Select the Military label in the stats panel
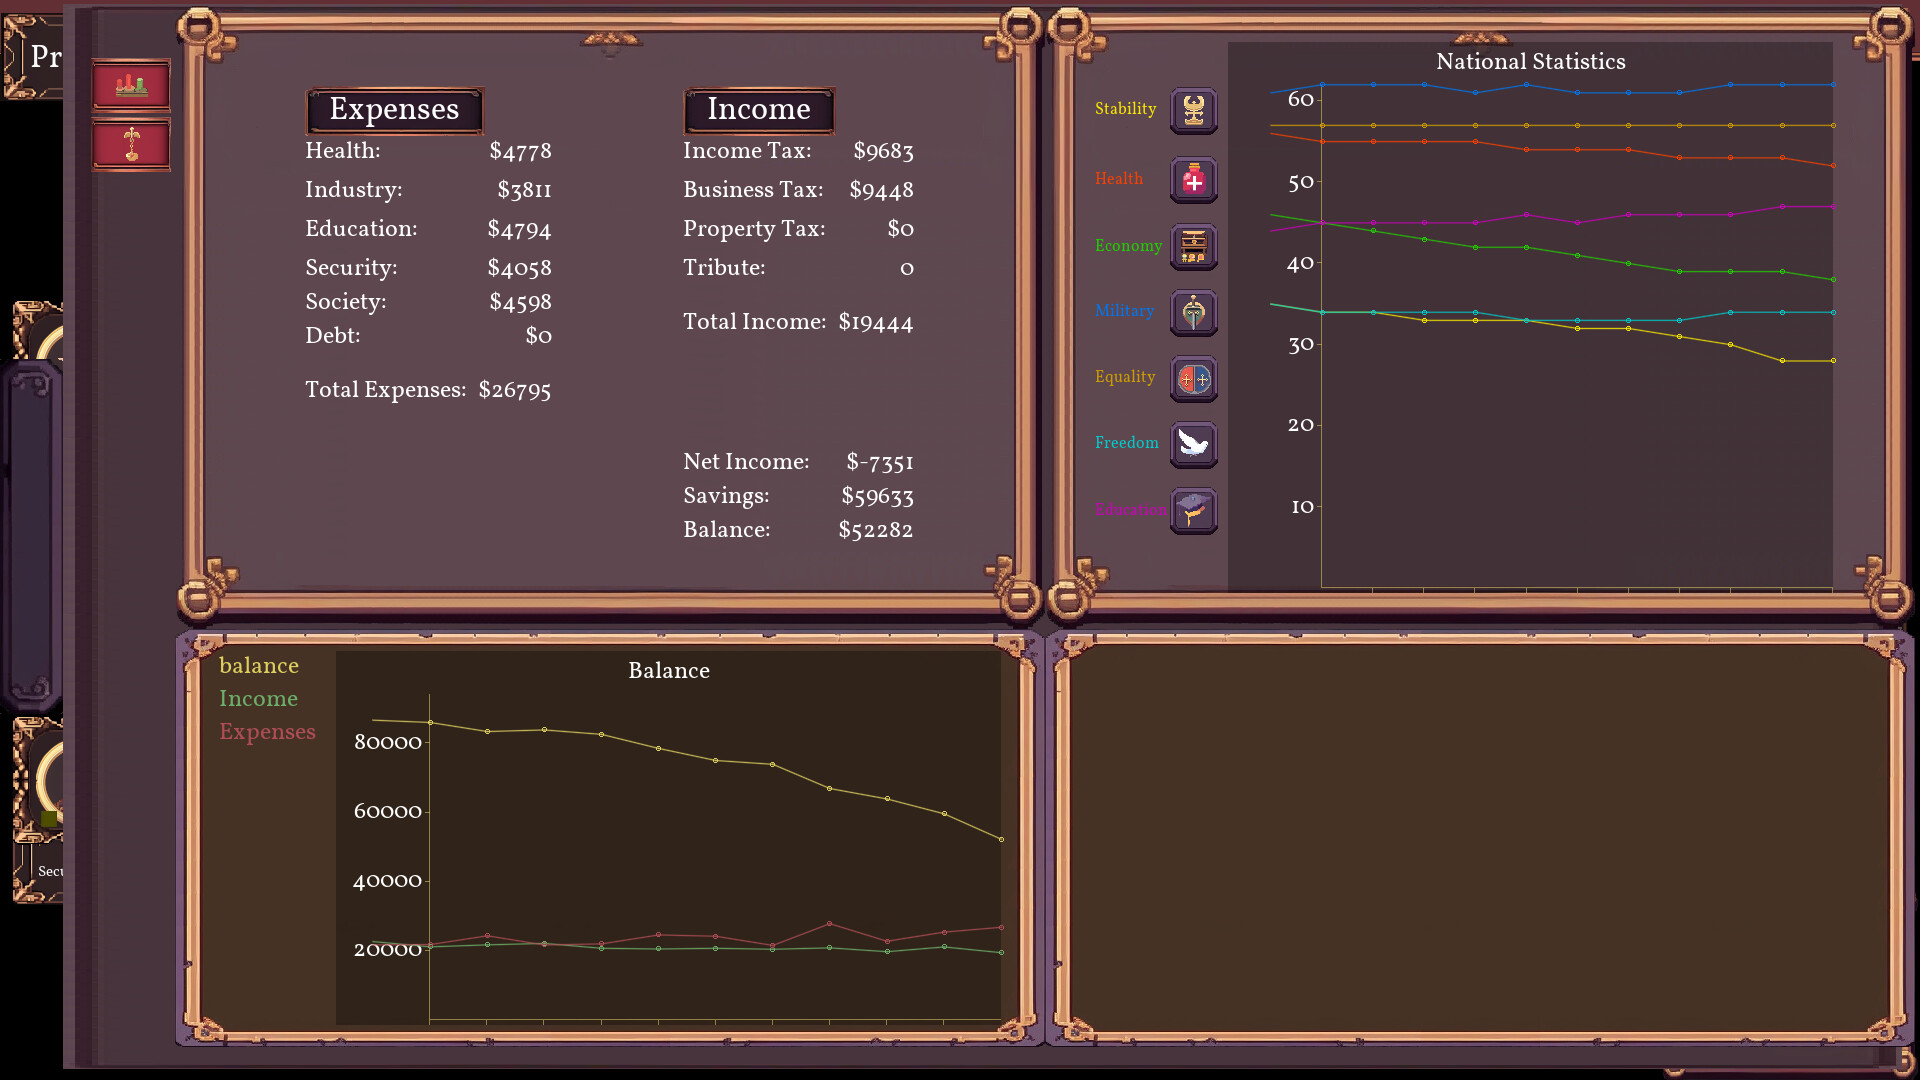The image size is (1920, 1080). click(x=1124, y=312)
